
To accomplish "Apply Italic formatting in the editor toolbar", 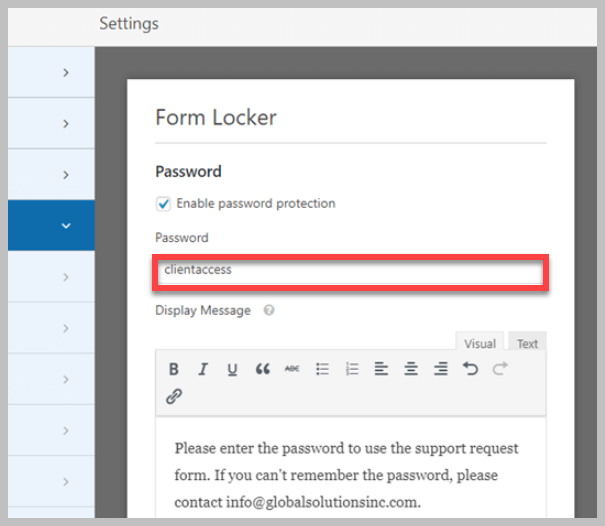I will tap(203, 369).
